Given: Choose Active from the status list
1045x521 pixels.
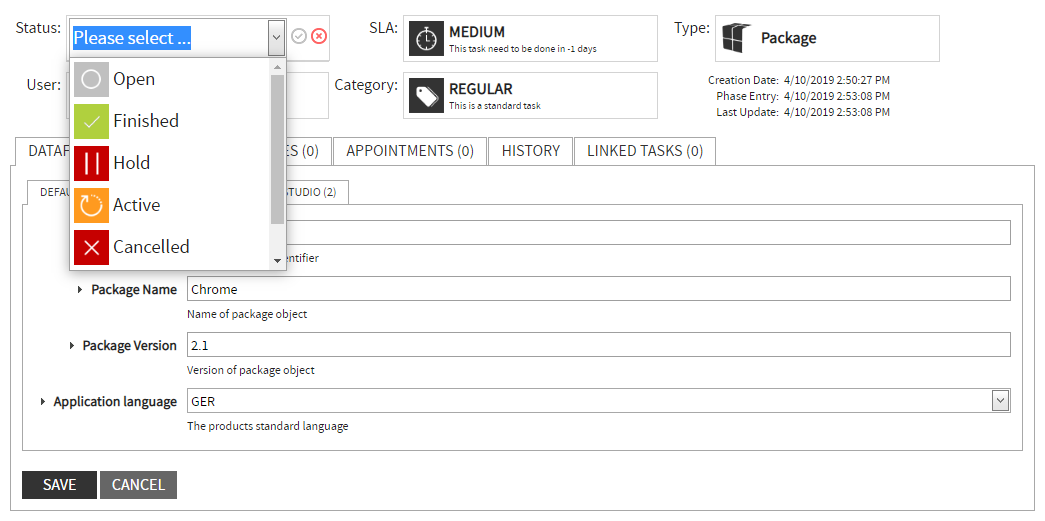Looking at the screenshot, I should click(x=170, y=205).
